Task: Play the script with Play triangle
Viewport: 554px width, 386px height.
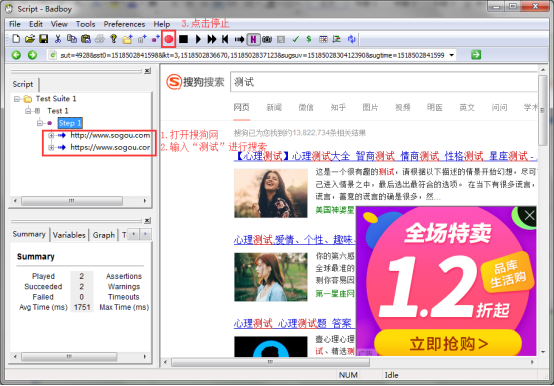Action: coord(198,39)
